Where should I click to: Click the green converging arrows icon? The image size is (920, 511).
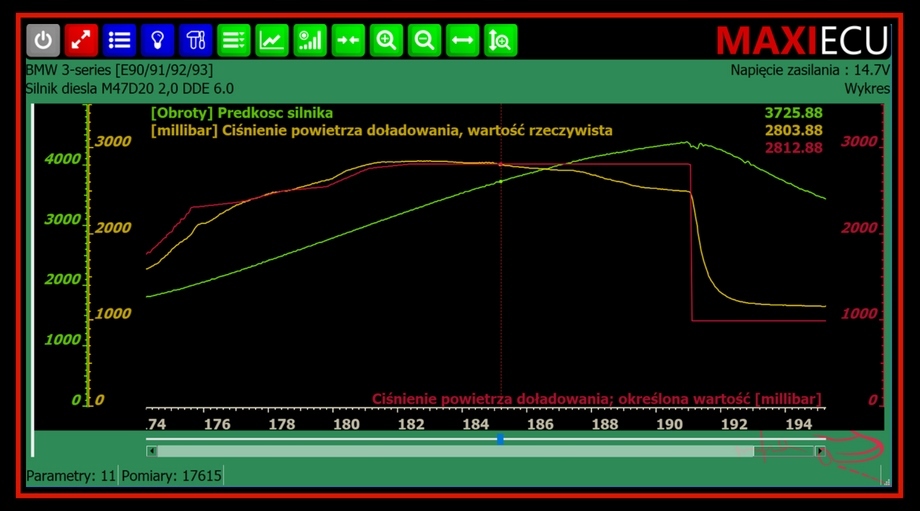click(x=348, y=40)
